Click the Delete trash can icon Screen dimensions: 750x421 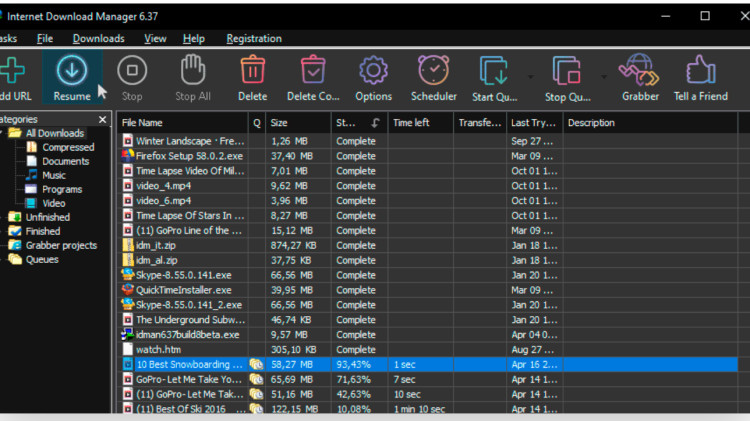click(x=253, y=70)
